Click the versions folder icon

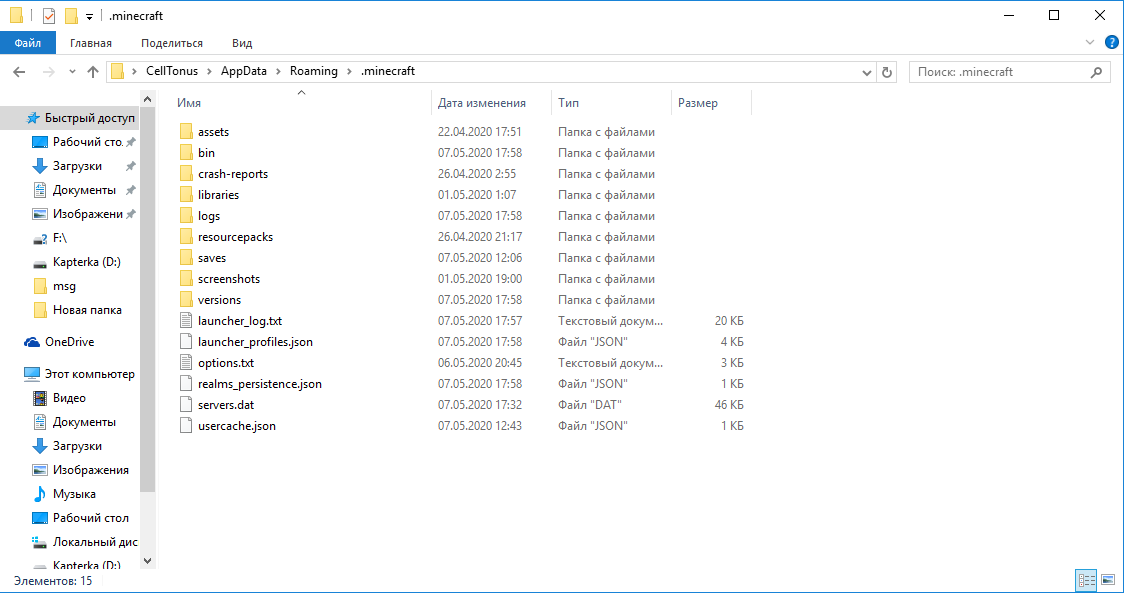tap(186, 299)
